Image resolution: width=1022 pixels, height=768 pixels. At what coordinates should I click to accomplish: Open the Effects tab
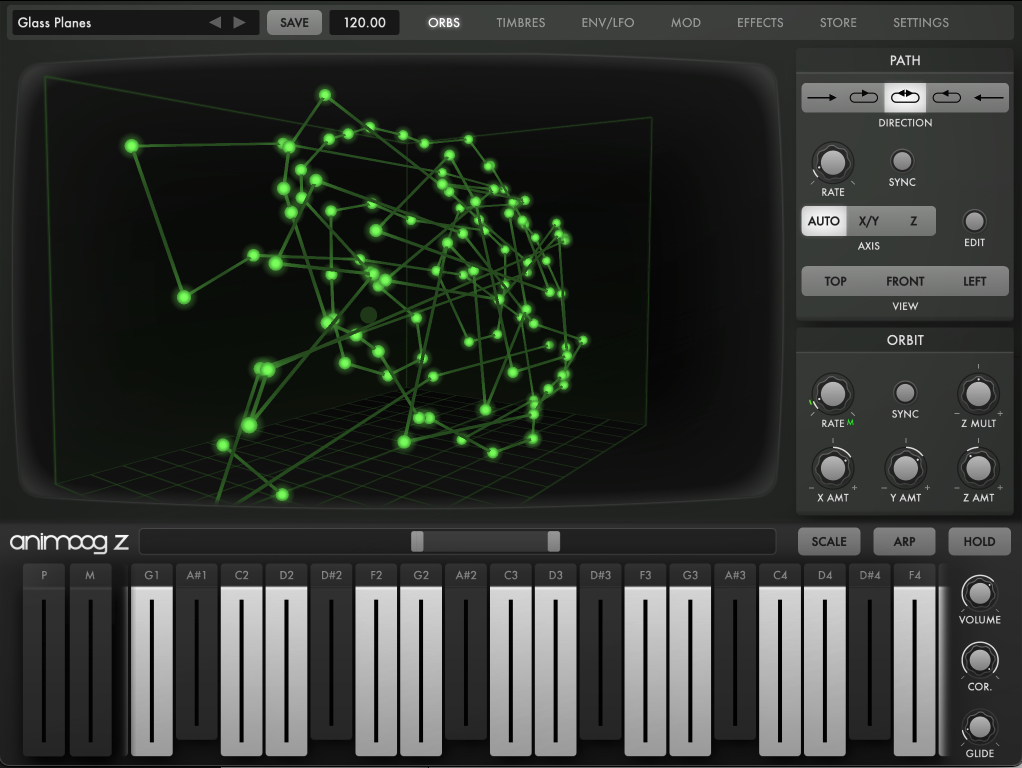[760, 23]
